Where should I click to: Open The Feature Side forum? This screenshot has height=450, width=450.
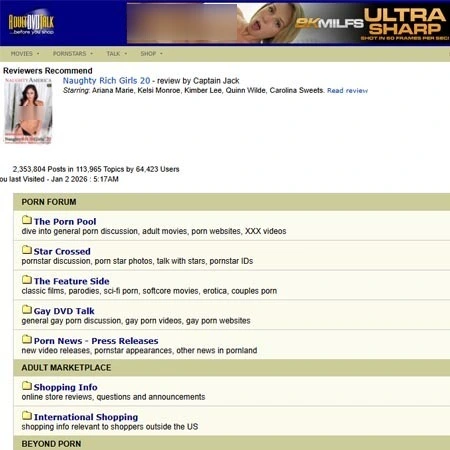click(x=71, y=281)
